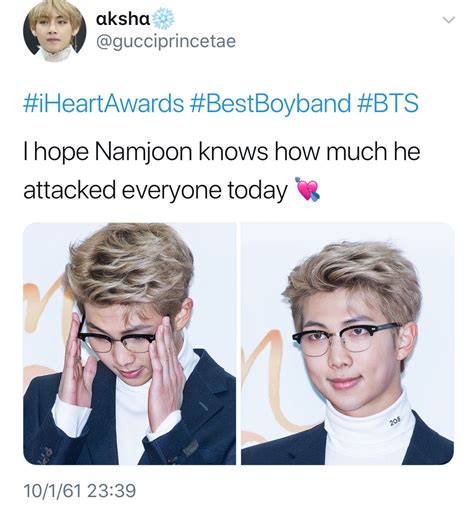Screen dimensions: 474x509
Task: Click the date 10/1/61 below photos
Action: (52, 491)
